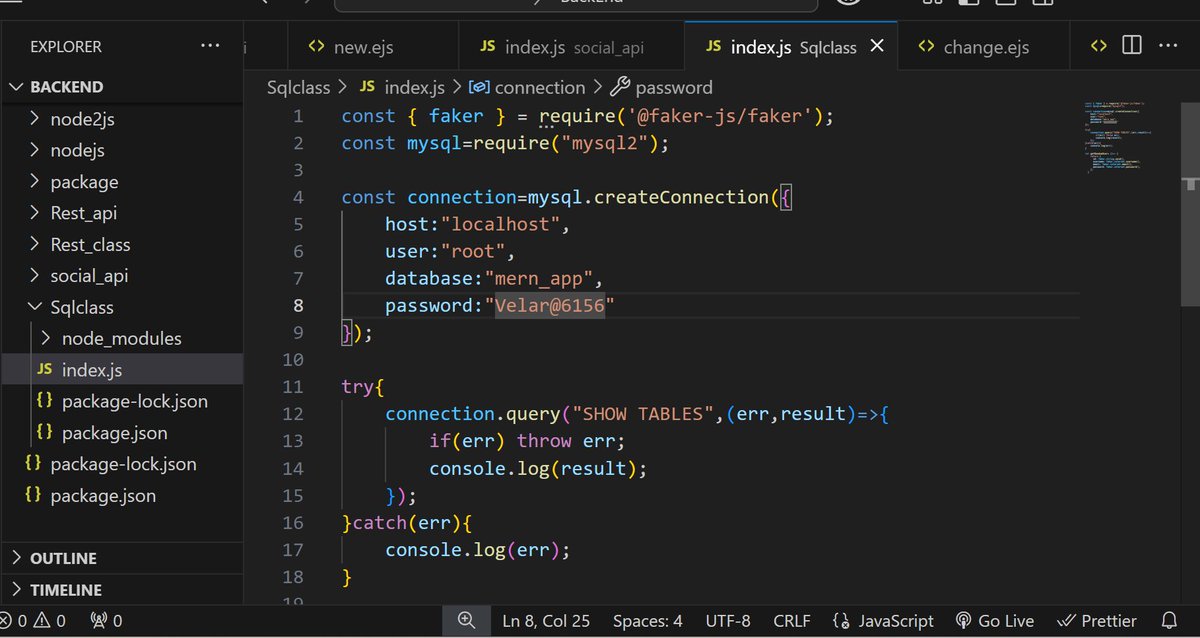Click the zoom magnifier status icon
The height and width of the screenshot is (638, 1200).
pyautogui.click(x=466, y=620)
